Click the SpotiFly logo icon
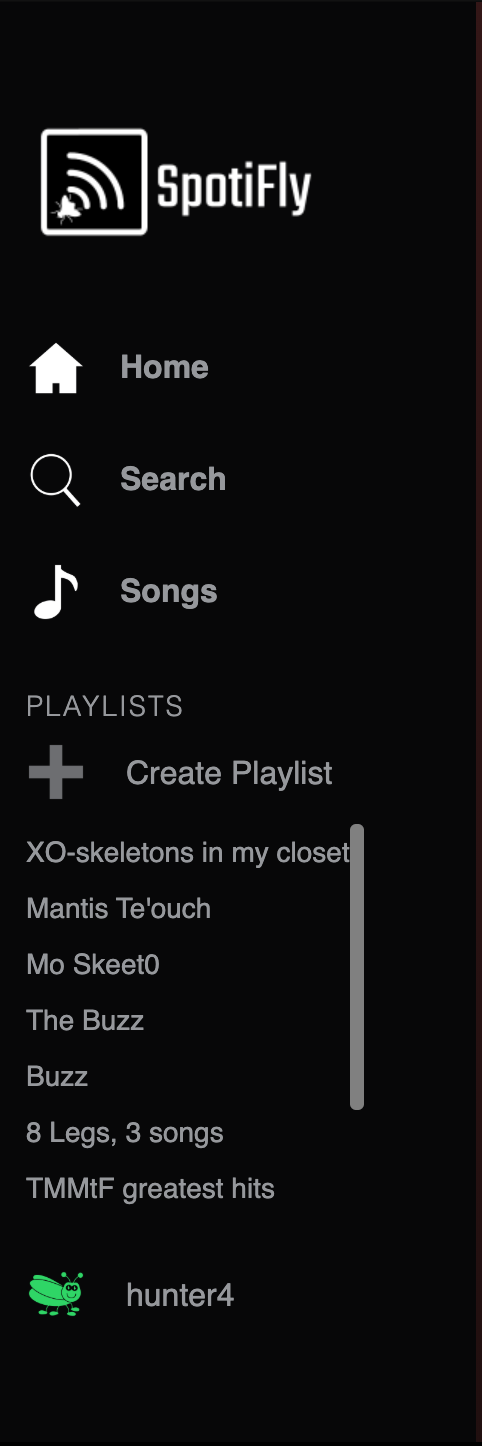 (94, 182)
